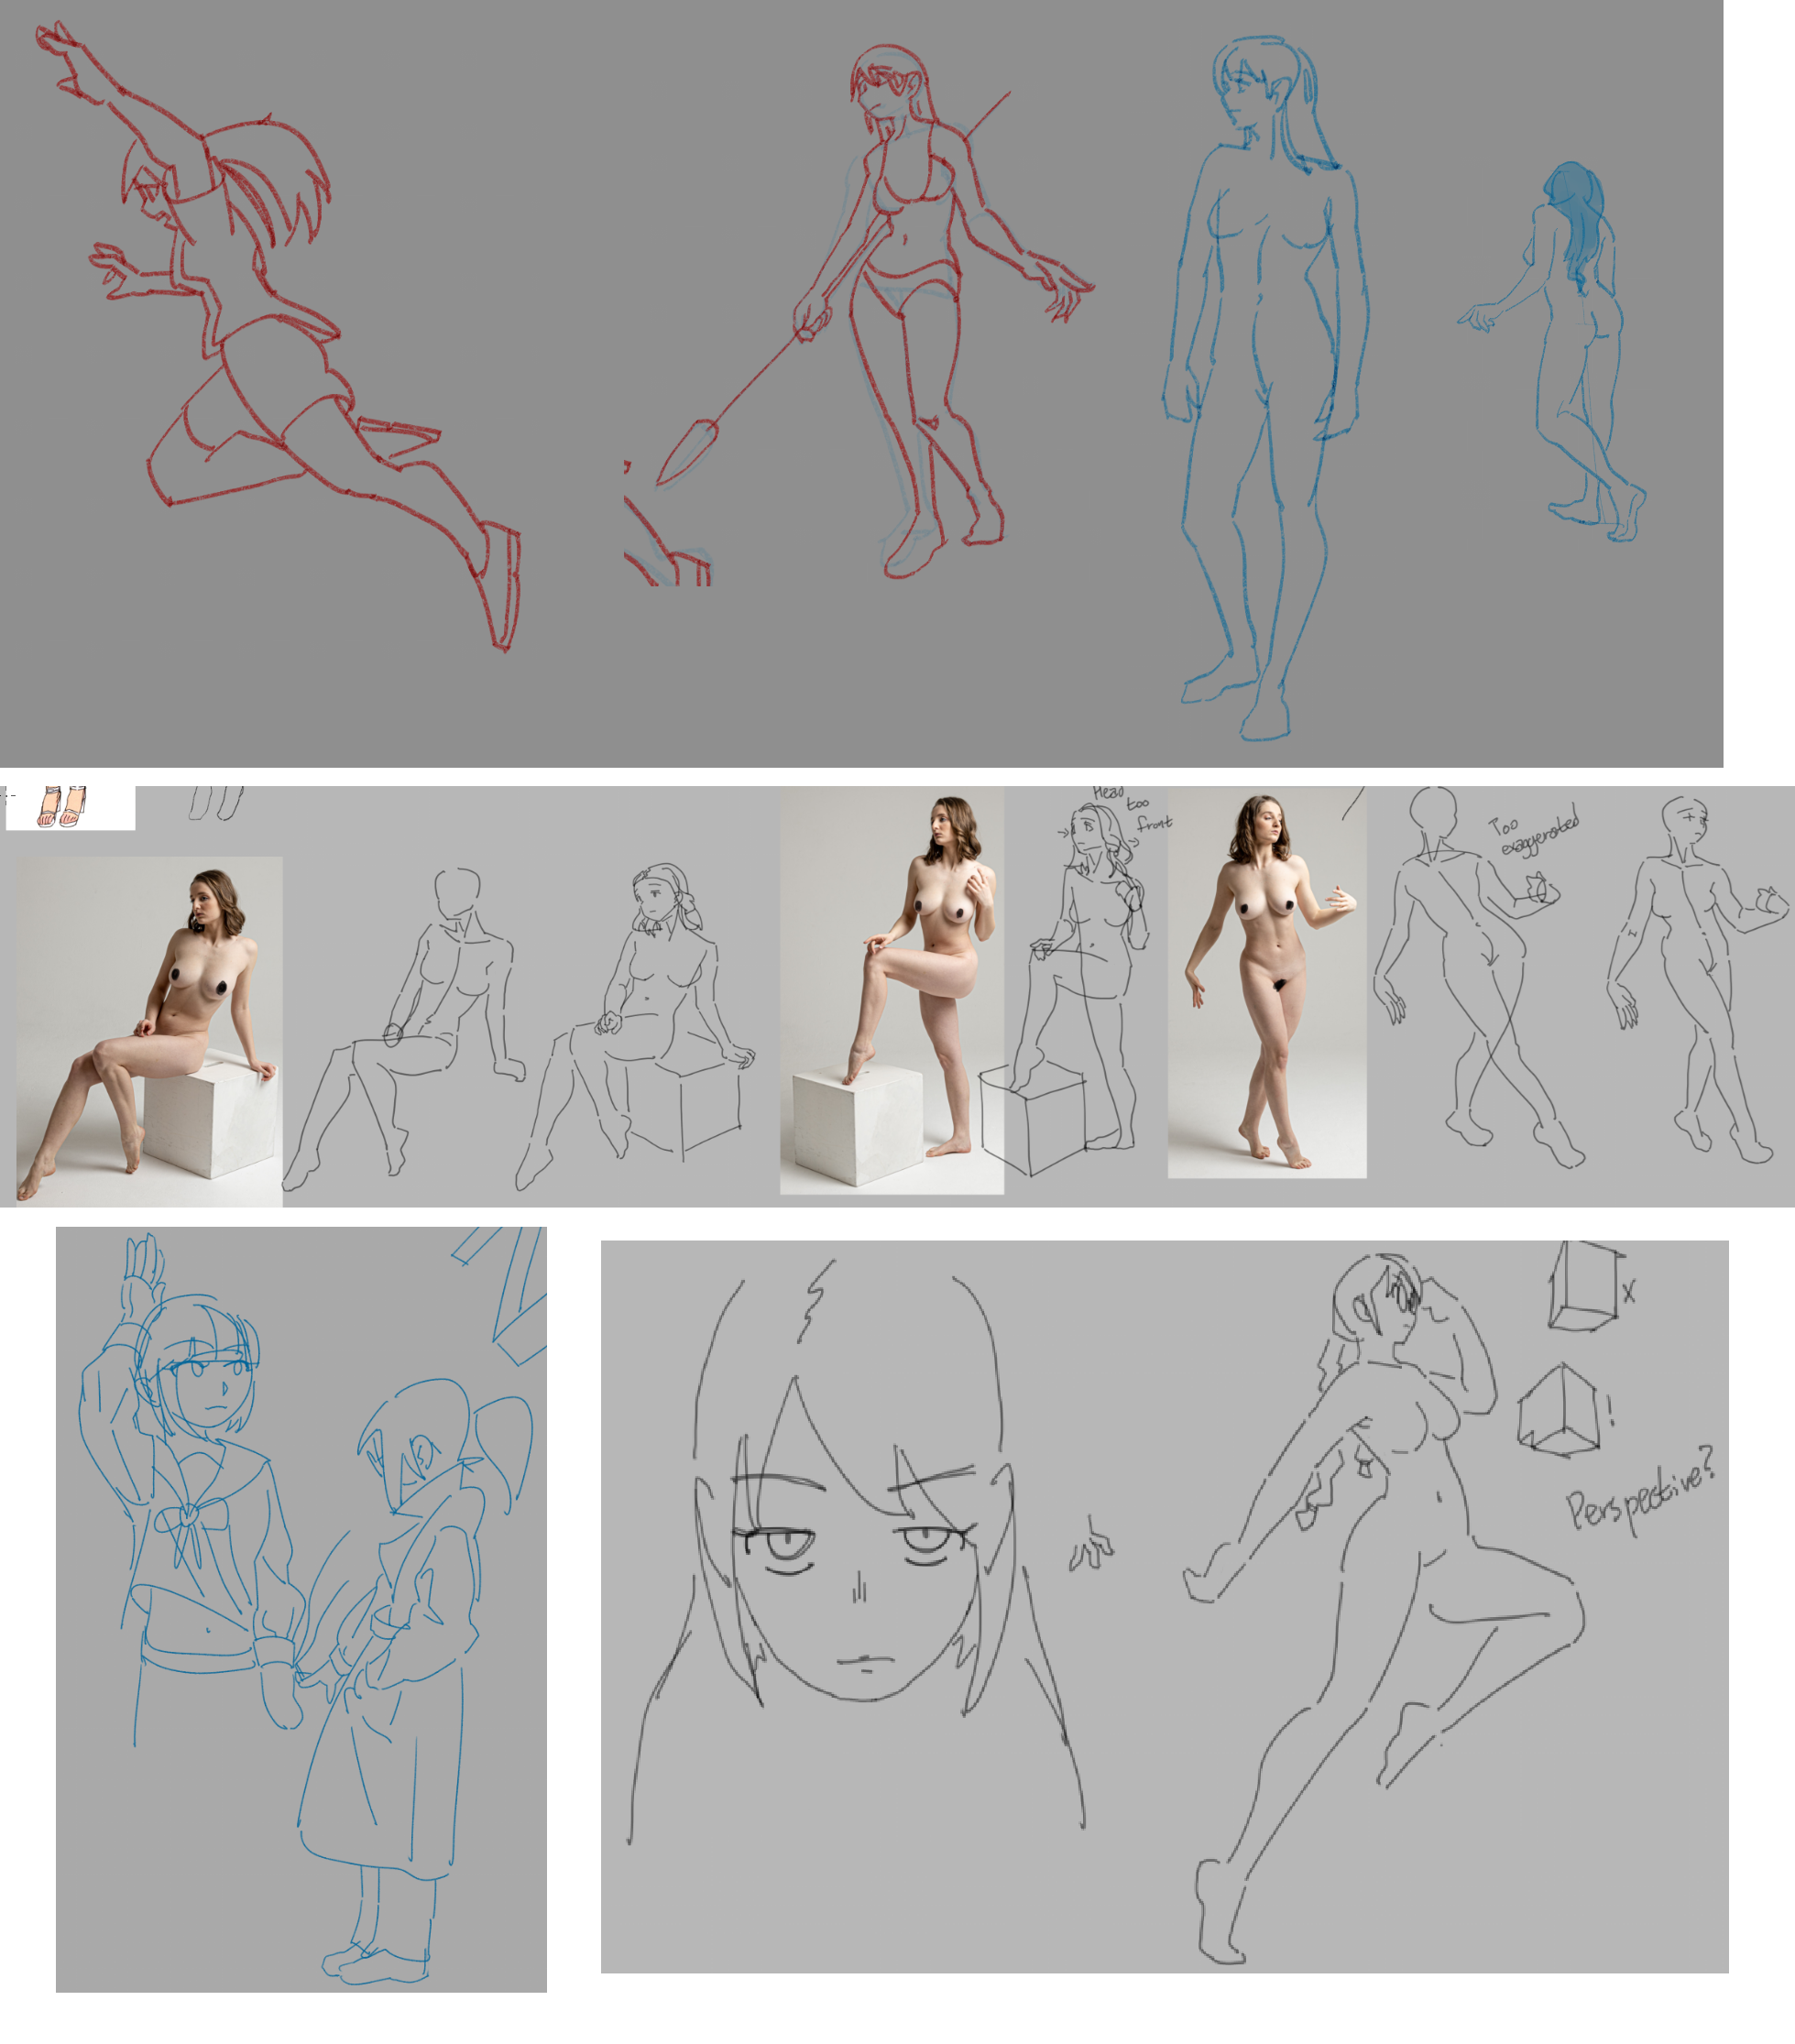The height and width of the screenshot is (2044, 1795).
Task: Click the cube sketch marked with exclamation
Action: tap(1559, 1410)
